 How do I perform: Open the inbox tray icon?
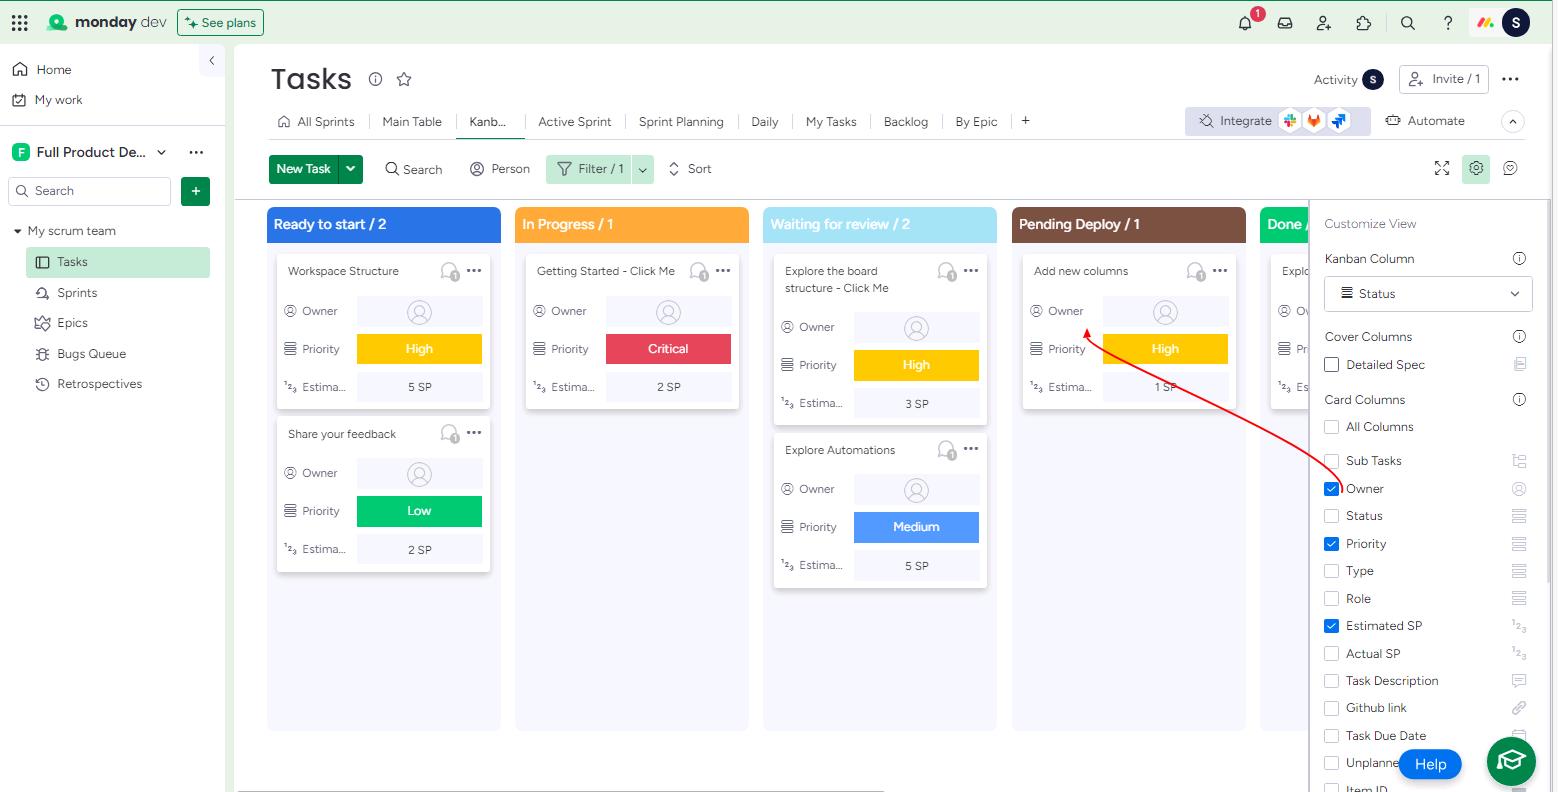[x=1285, y=23]
